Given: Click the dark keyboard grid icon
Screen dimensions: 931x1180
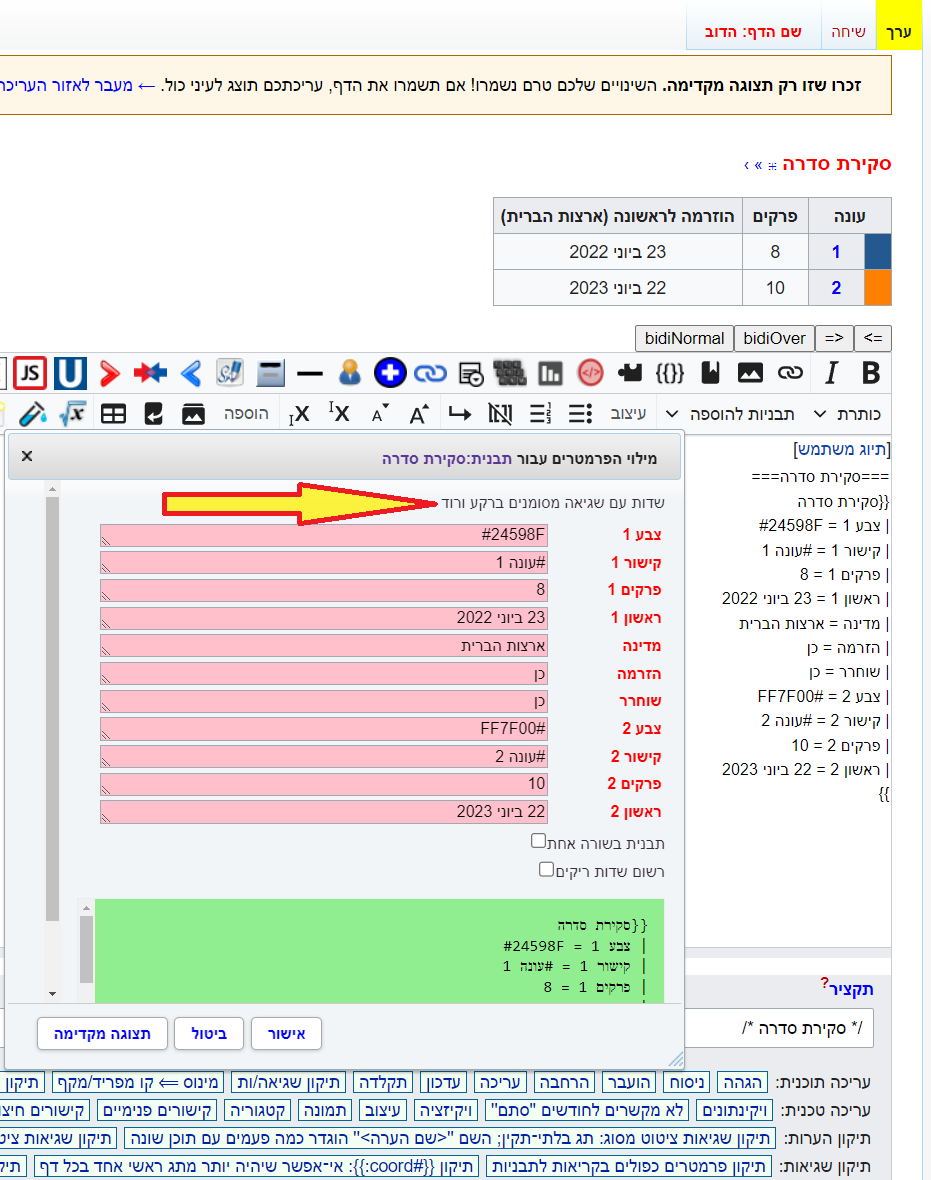Looking at the screenshot, I should tap(510, 373).
